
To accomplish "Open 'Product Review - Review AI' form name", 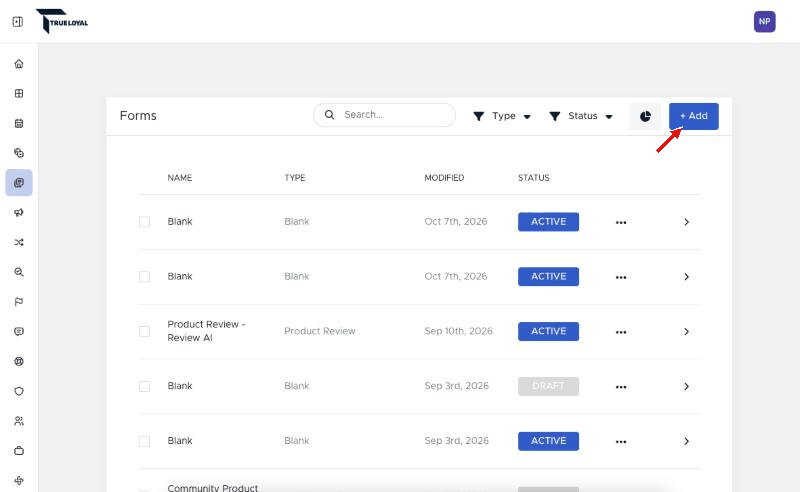I will pos(206,331).
